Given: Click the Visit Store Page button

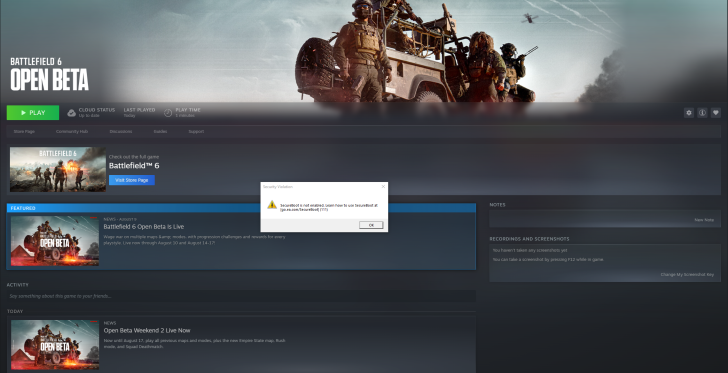Looking at the screenshot, I should [132, 180].
